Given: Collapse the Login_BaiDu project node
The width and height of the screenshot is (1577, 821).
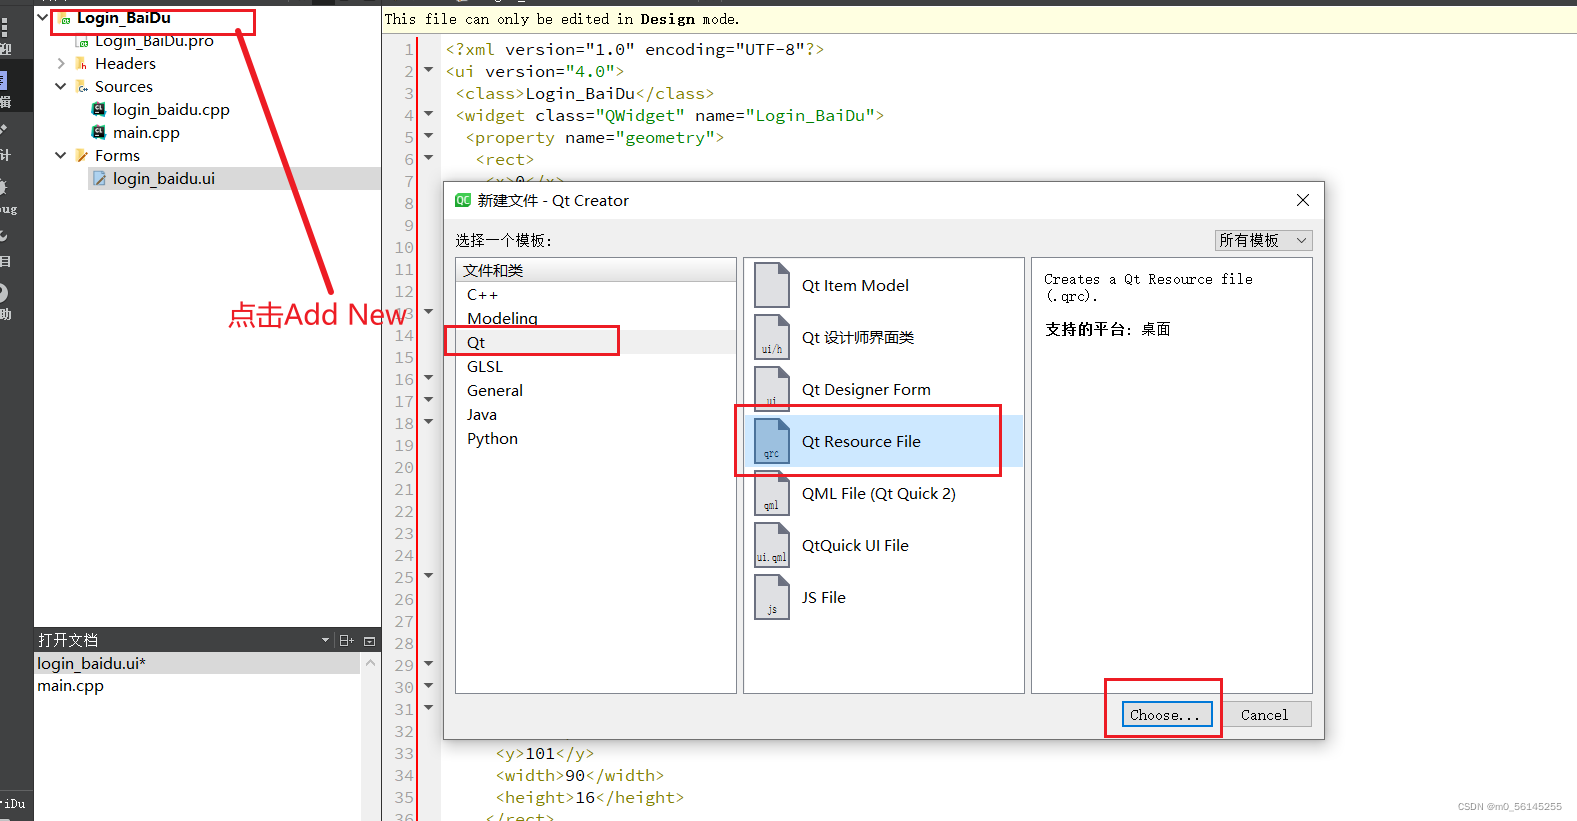Looking at the screenshot, I should pos(43,17).
